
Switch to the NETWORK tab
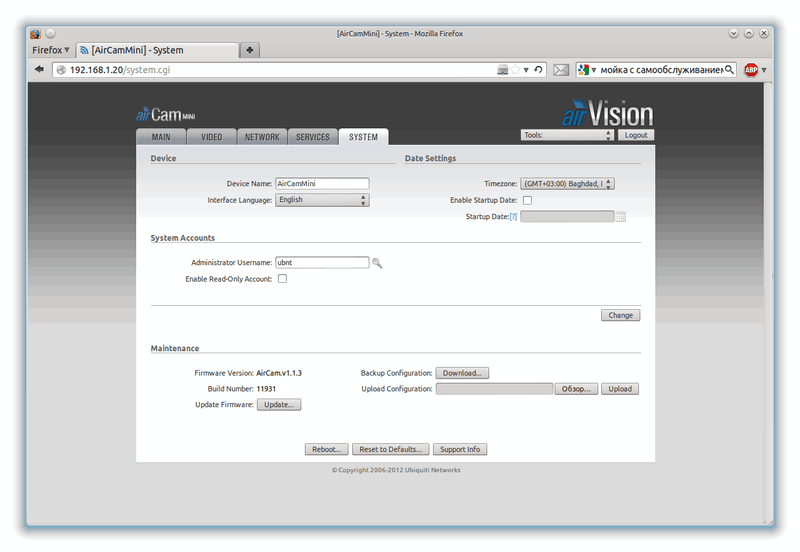pos(262,137)
